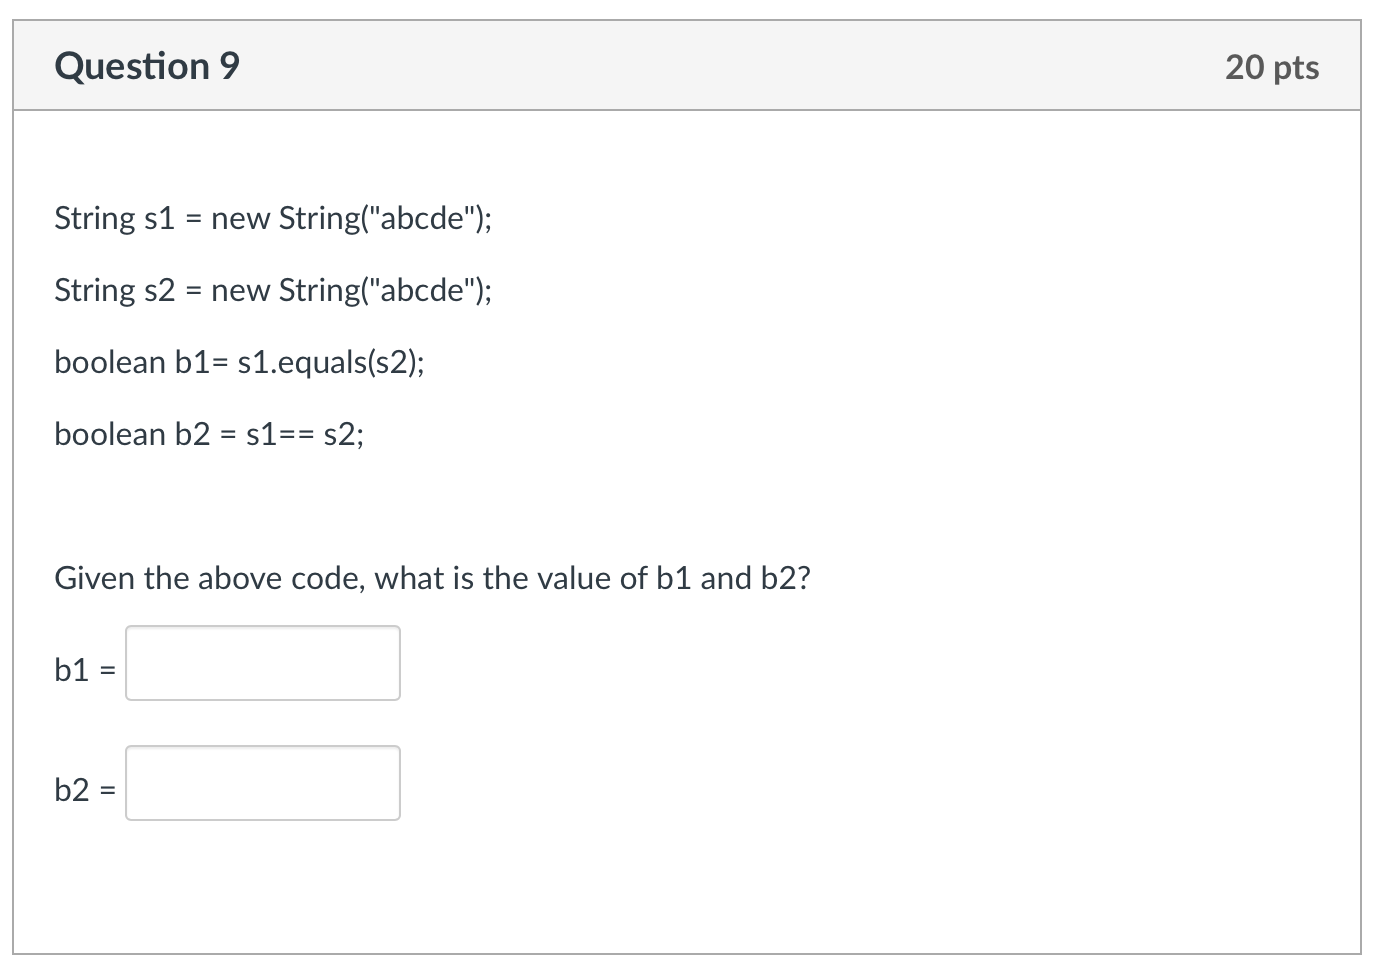Click the String s2 declaration line
Image resolution: width=1396 pixels, height=976 pixels.
pos(273,290)
